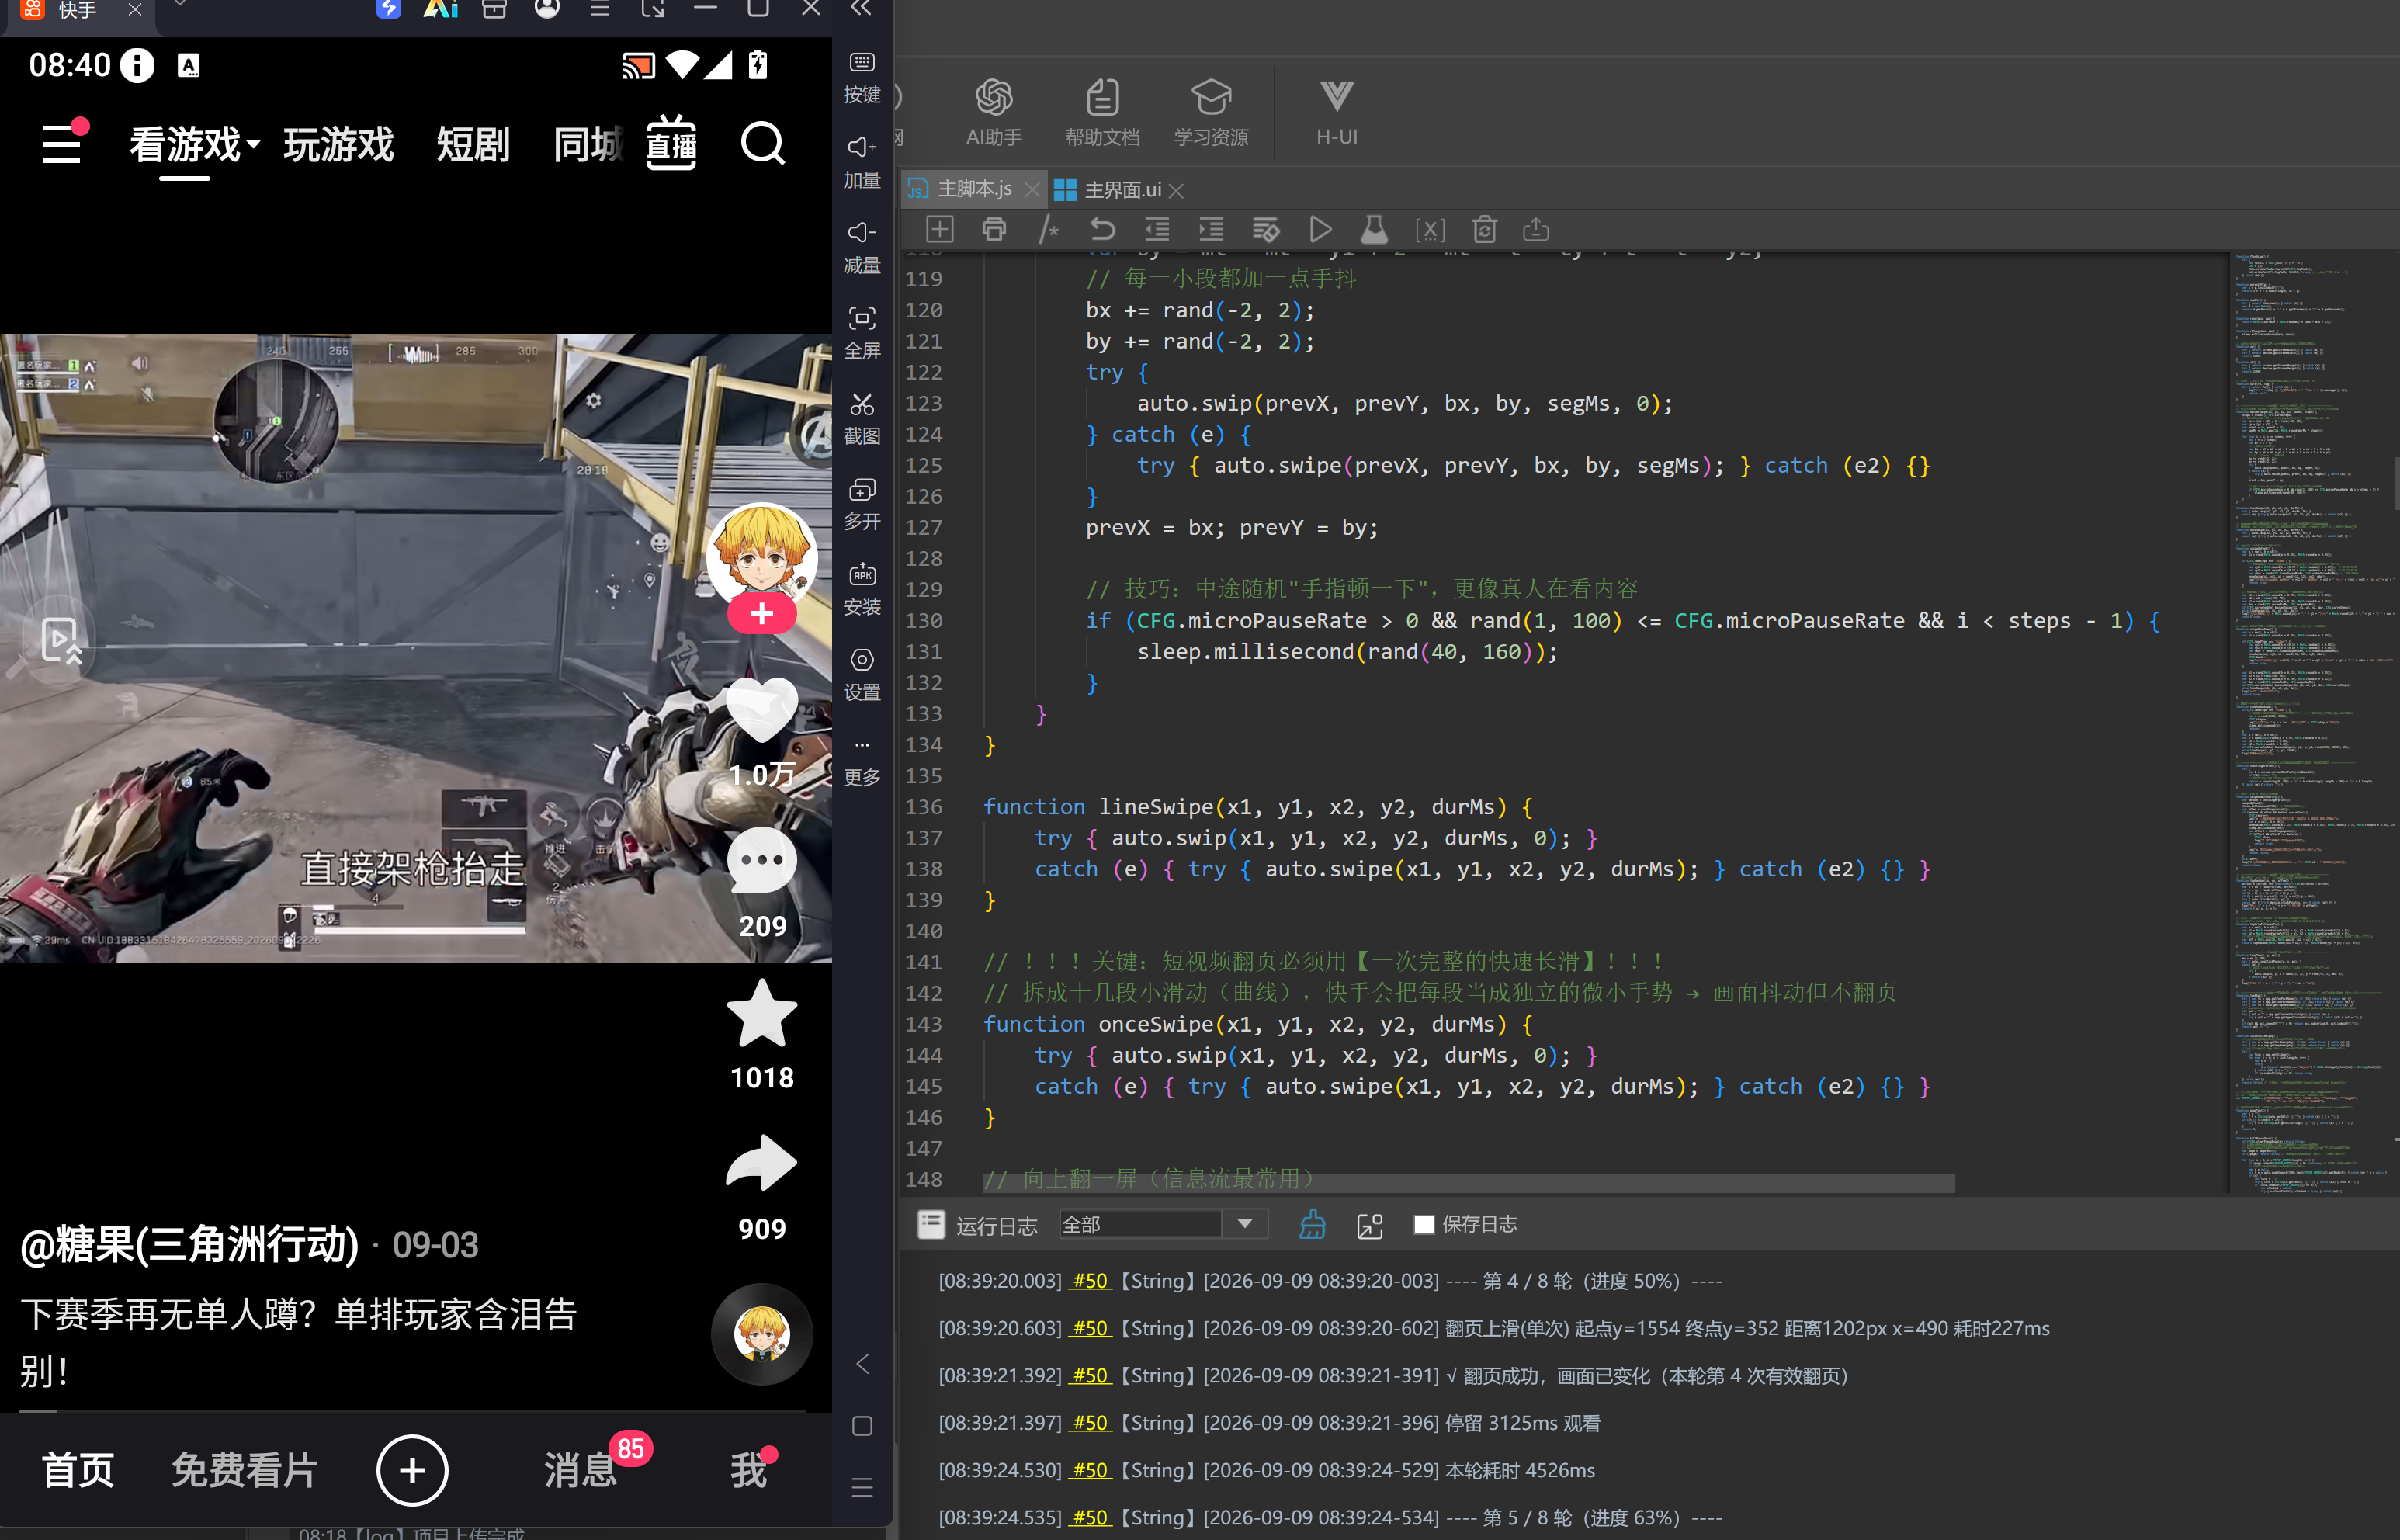Increase indent of the code
Screen dimensions: 2400x1540
coord(1211,230)
